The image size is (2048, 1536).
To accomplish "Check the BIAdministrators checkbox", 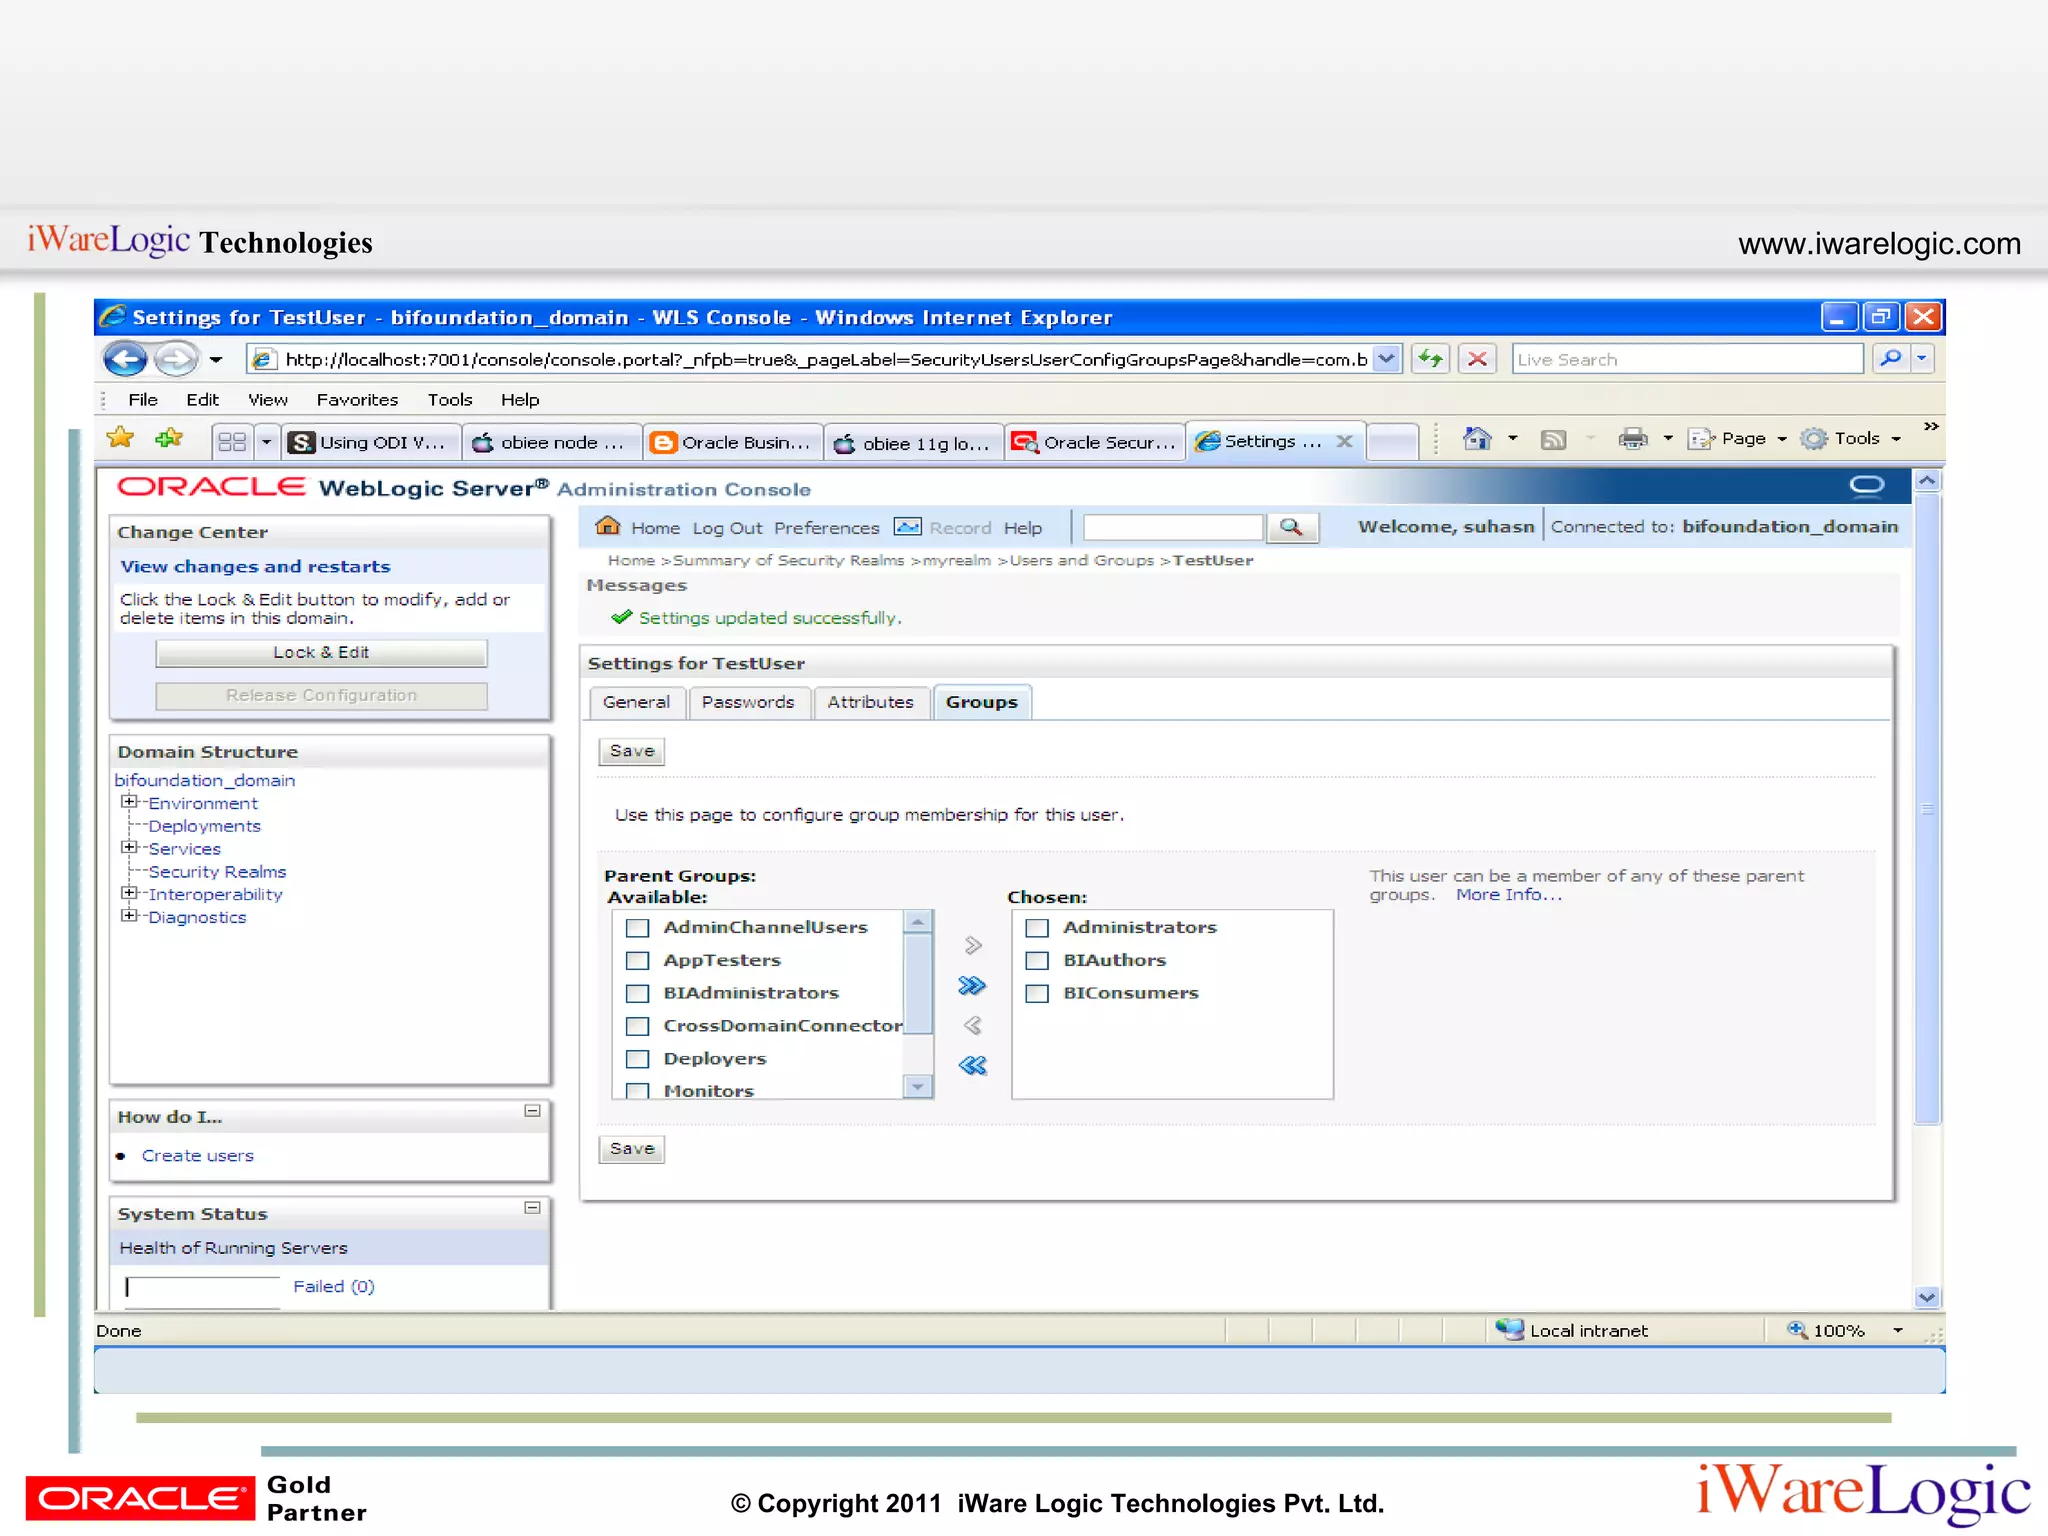I will (637, 993).
